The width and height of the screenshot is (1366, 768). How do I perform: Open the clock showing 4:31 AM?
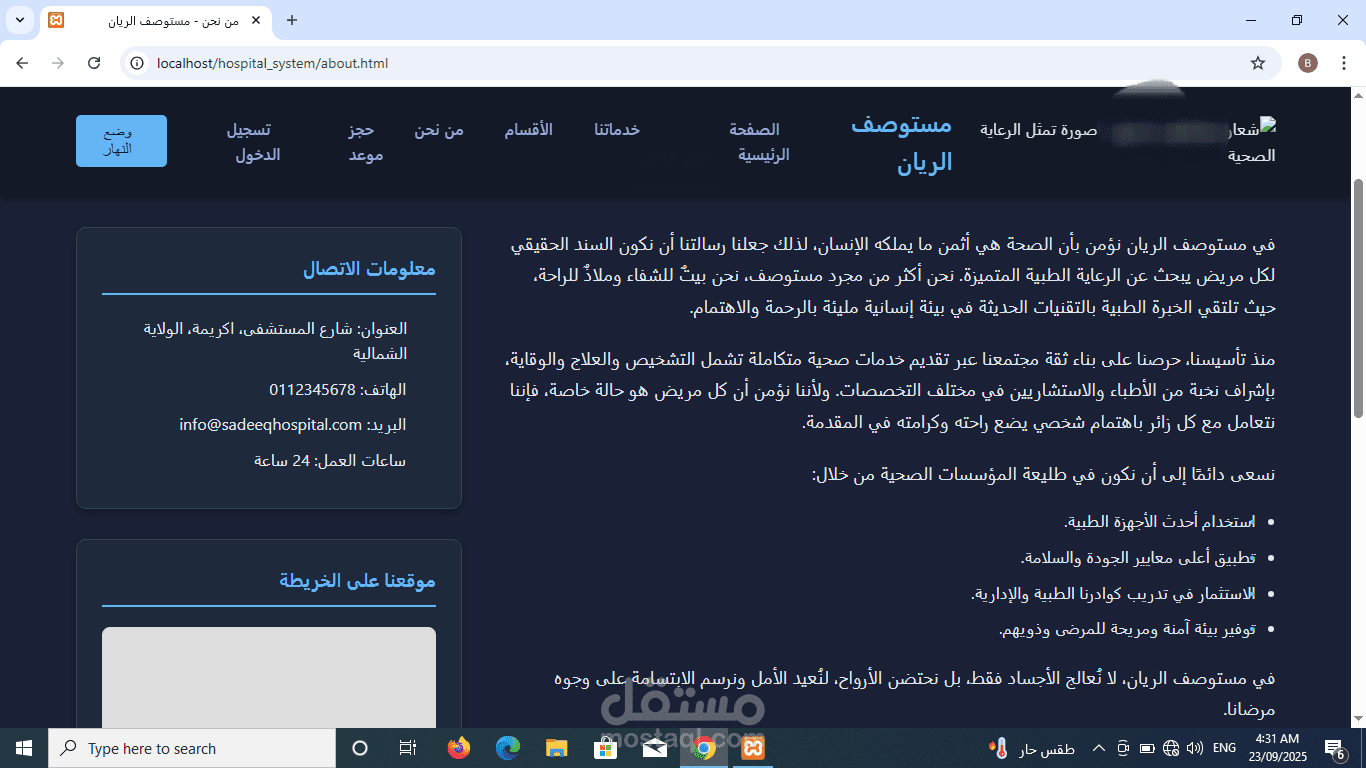pos(1276,748)
